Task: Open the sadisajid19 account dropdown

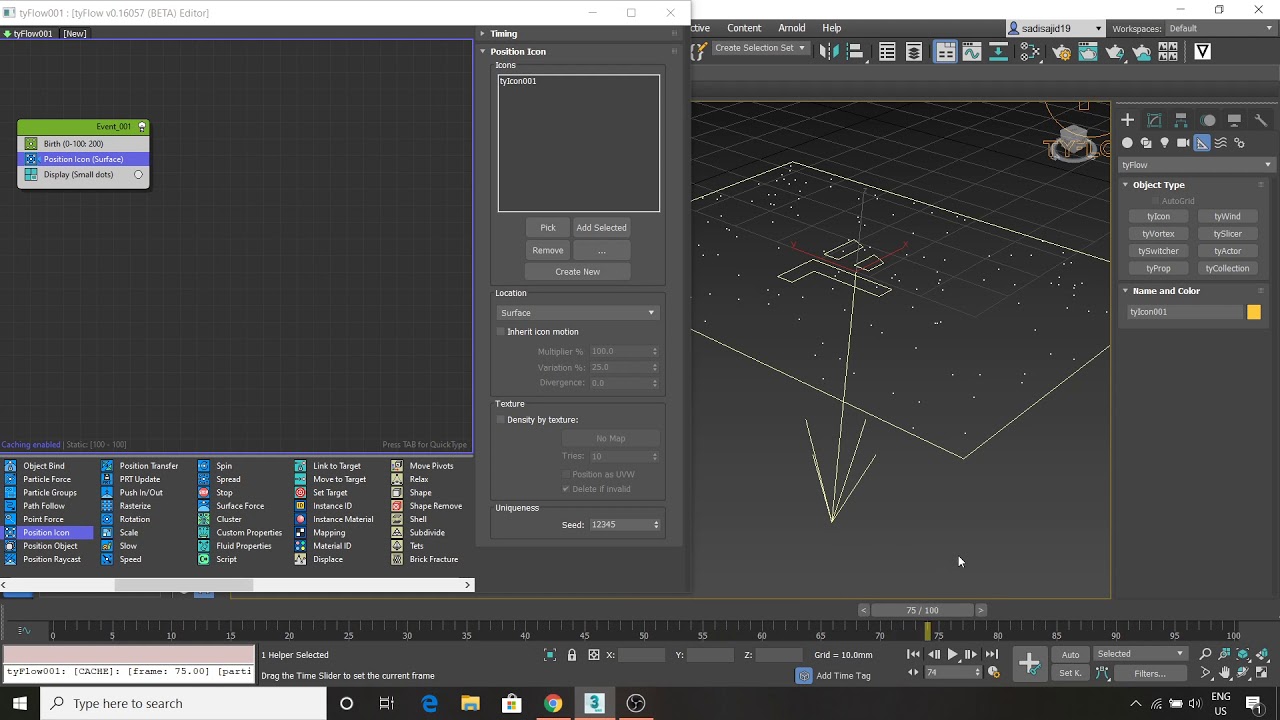Action: pyautogui.click(x=1055, y=28)
